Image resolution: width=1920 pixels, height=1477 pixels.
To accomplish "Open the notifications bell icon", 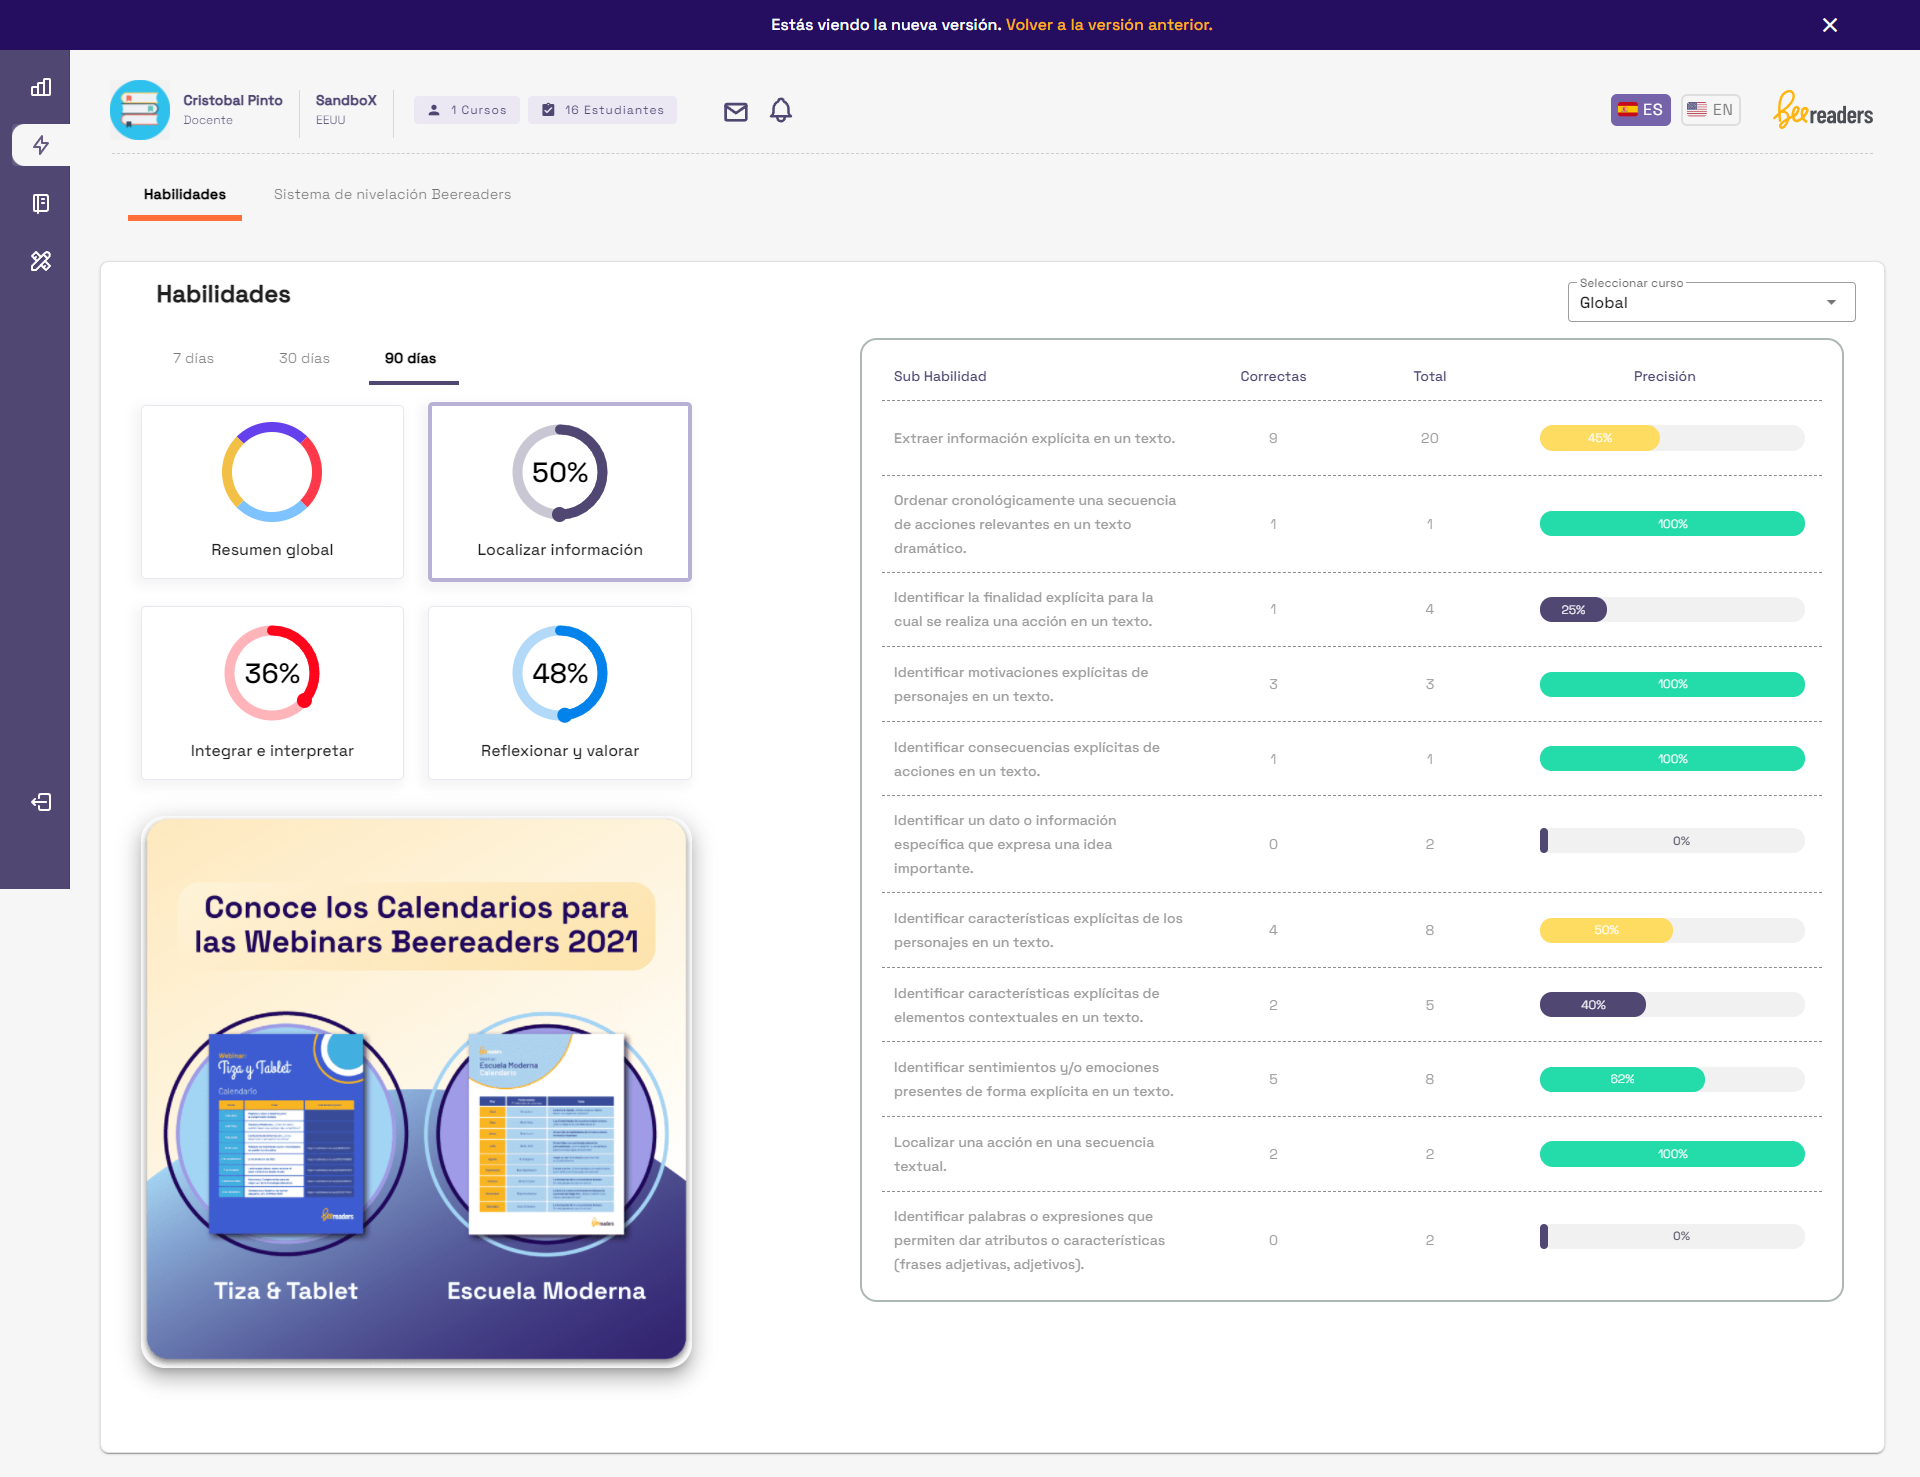I will tap(781, 110).
